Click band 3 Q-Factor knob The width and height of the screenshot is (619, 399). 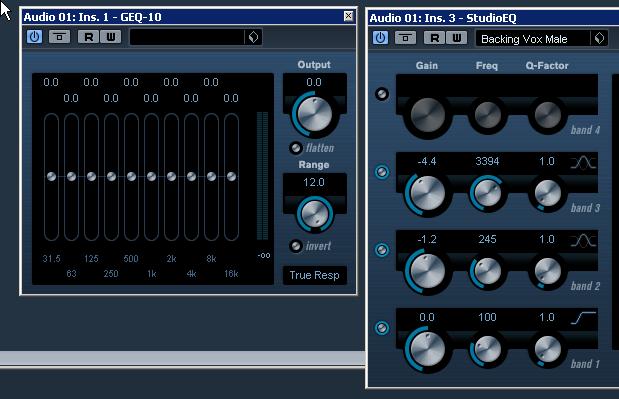[548, 193]
